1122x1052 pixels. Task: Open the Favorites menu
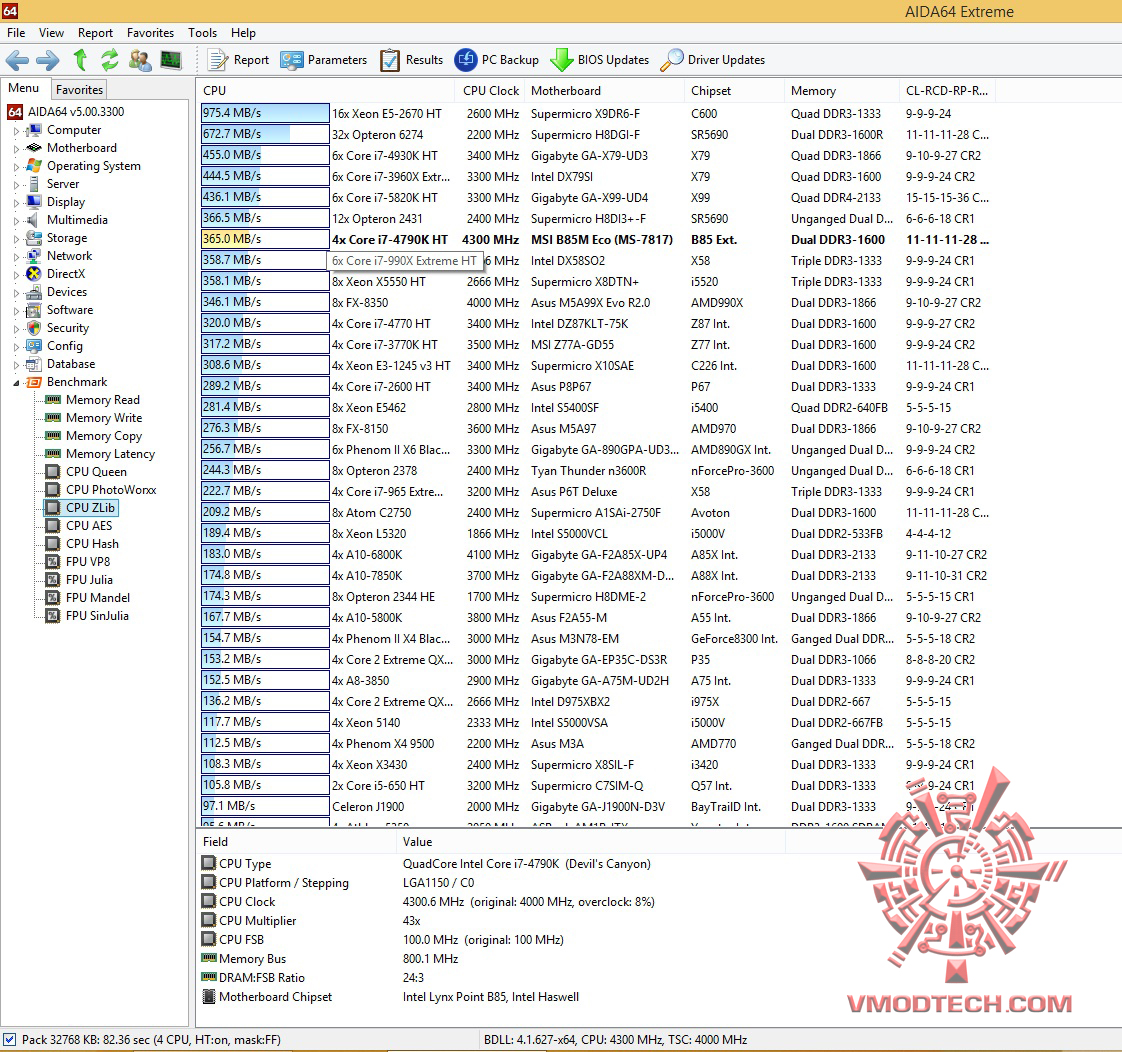[150, 33]
